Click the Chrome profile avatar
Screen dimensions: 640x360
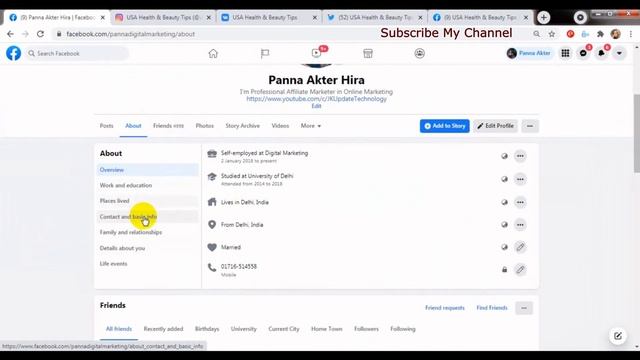pos(616,34)
